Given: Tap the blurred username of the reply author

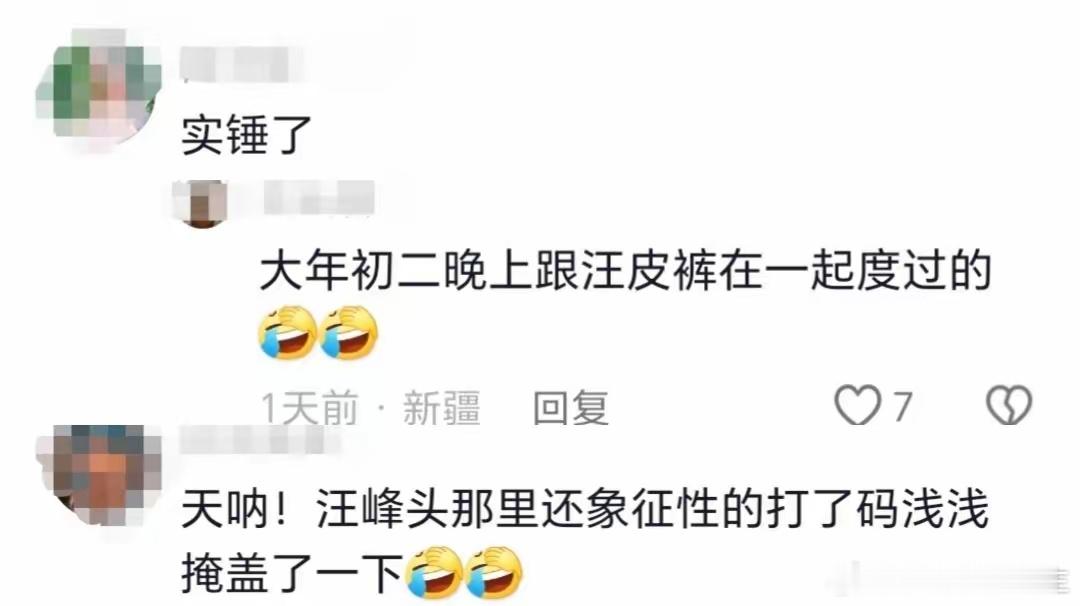Looking at the screenshot, I should [318, 198].
